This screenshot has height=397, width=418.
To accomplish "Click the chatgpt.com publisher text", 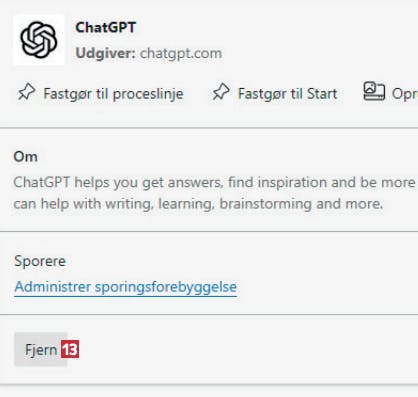I will (181, 53).
